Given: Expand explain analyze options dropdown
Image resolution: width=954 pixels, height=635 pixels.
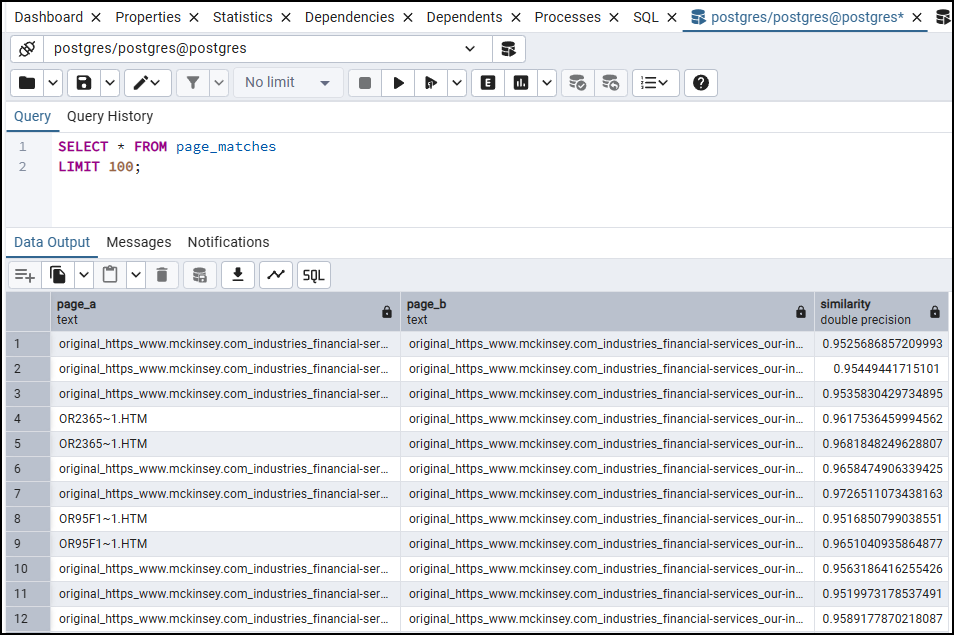Looking at the screenshot, I should [x=547, y=83].
